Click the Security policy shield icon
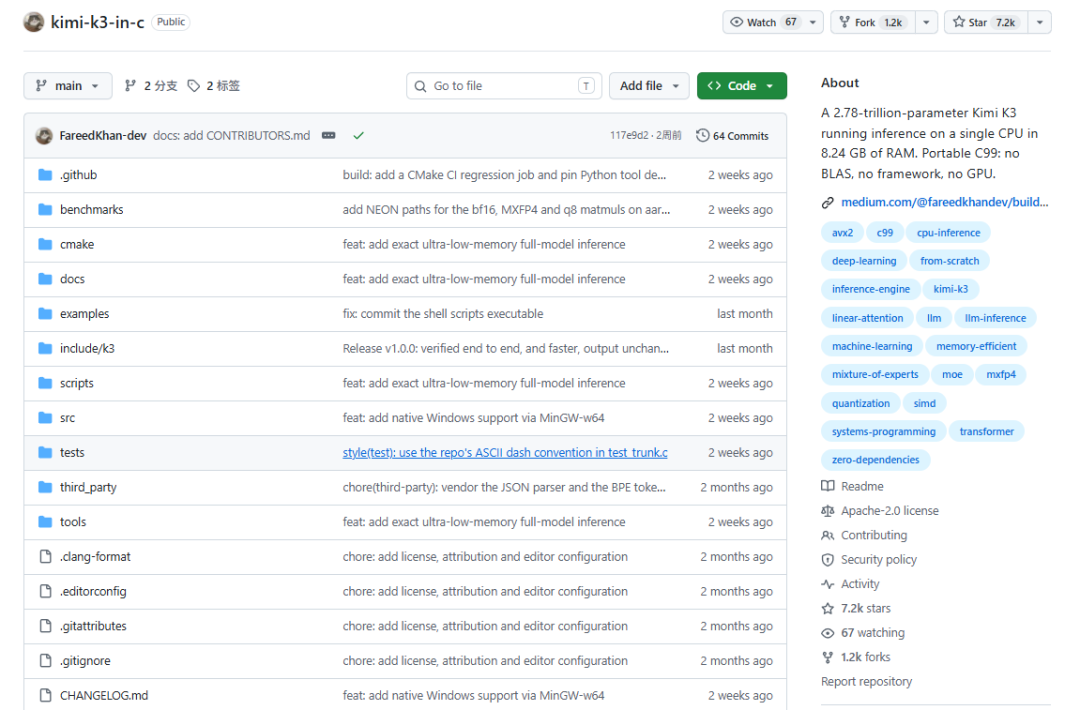1080x710 pixels. pyautogui.click(x=828, y=560)
